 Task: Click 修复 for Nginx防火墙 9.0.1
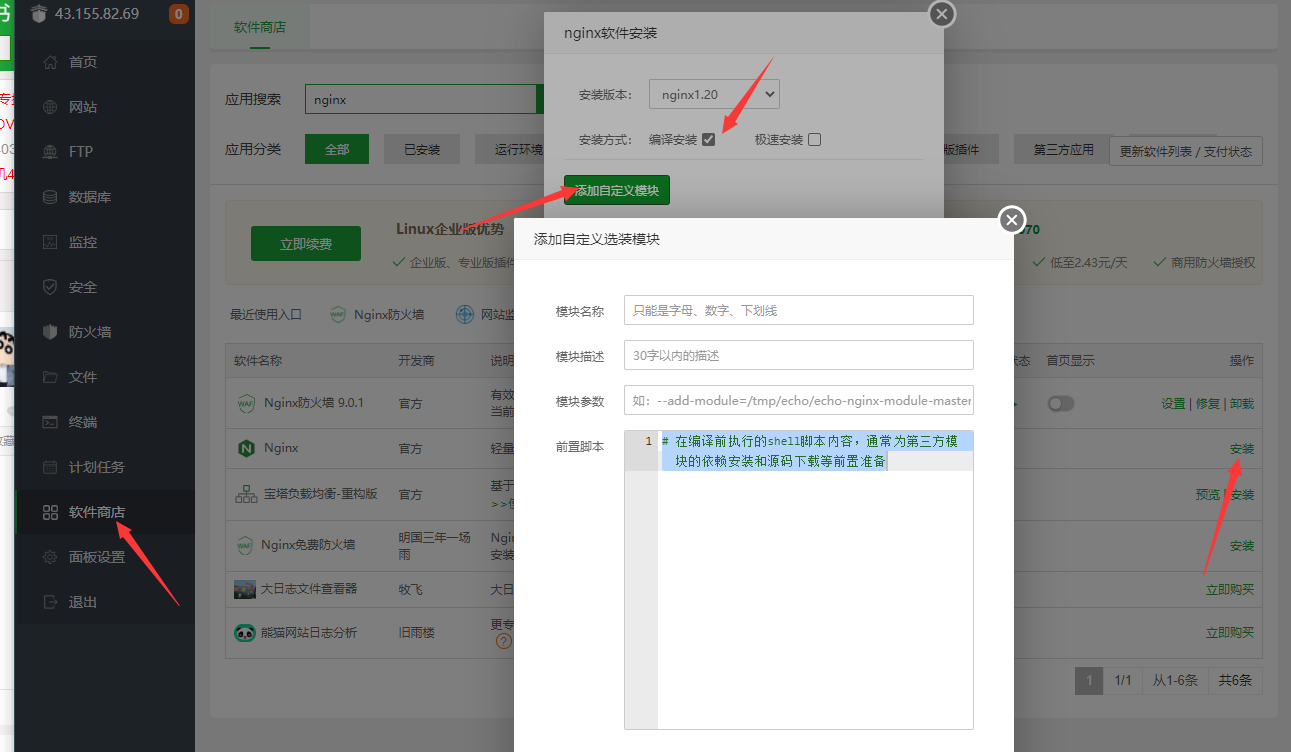click(x=1208, y=404)
